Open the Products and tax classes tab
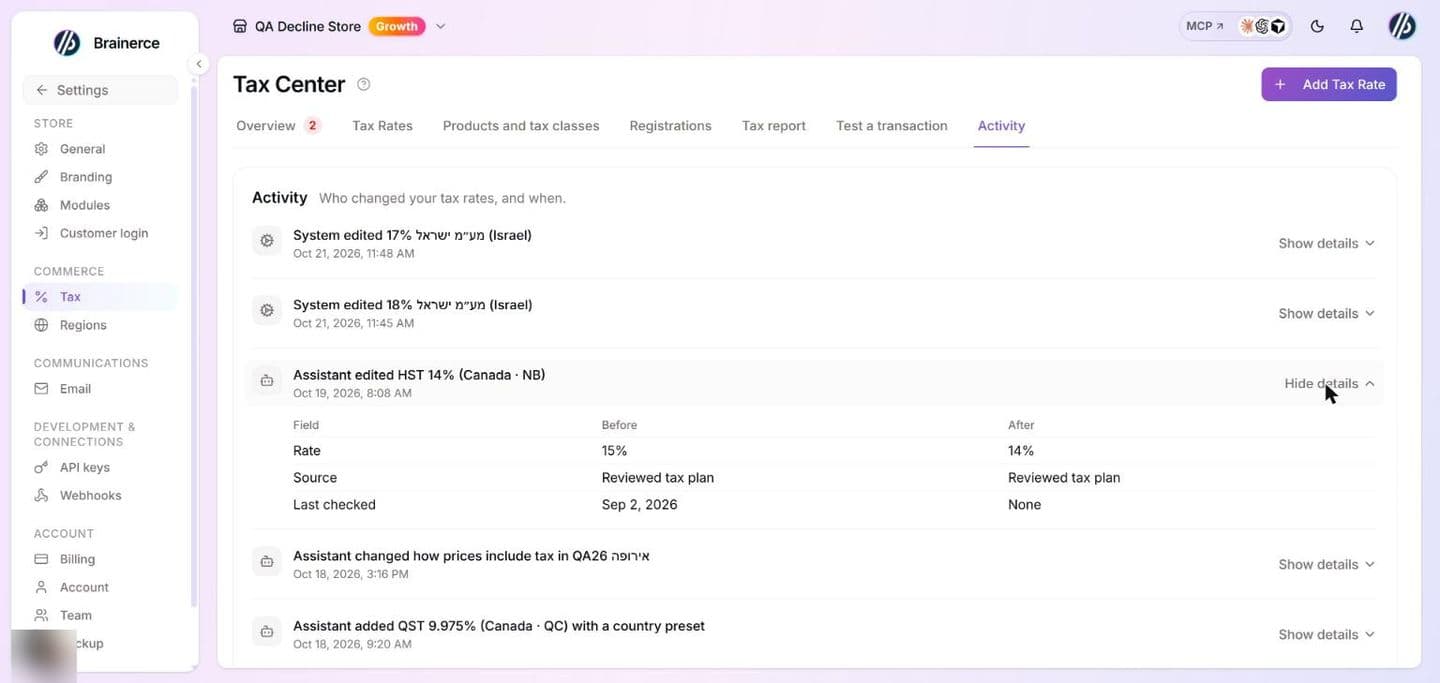The width and height of the screenshot is (1440, 683). click(x=521, y=126)
